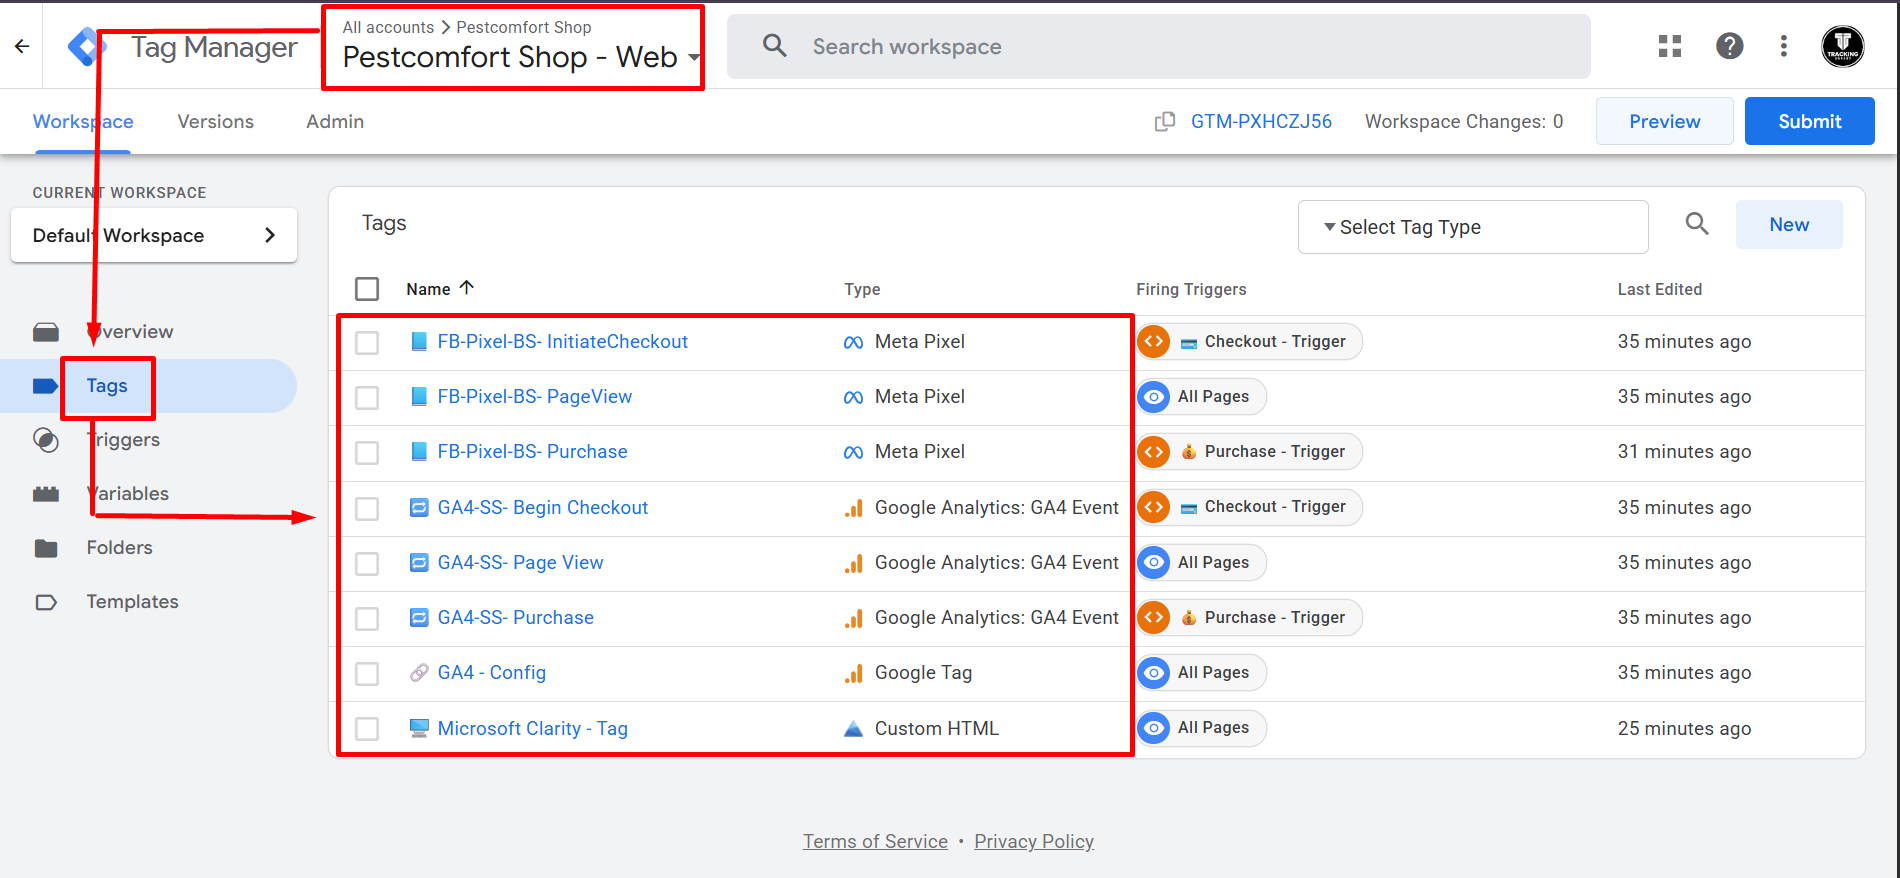
Task: Open the Select Tag Type dropdown
Action: pos(1473,227)
